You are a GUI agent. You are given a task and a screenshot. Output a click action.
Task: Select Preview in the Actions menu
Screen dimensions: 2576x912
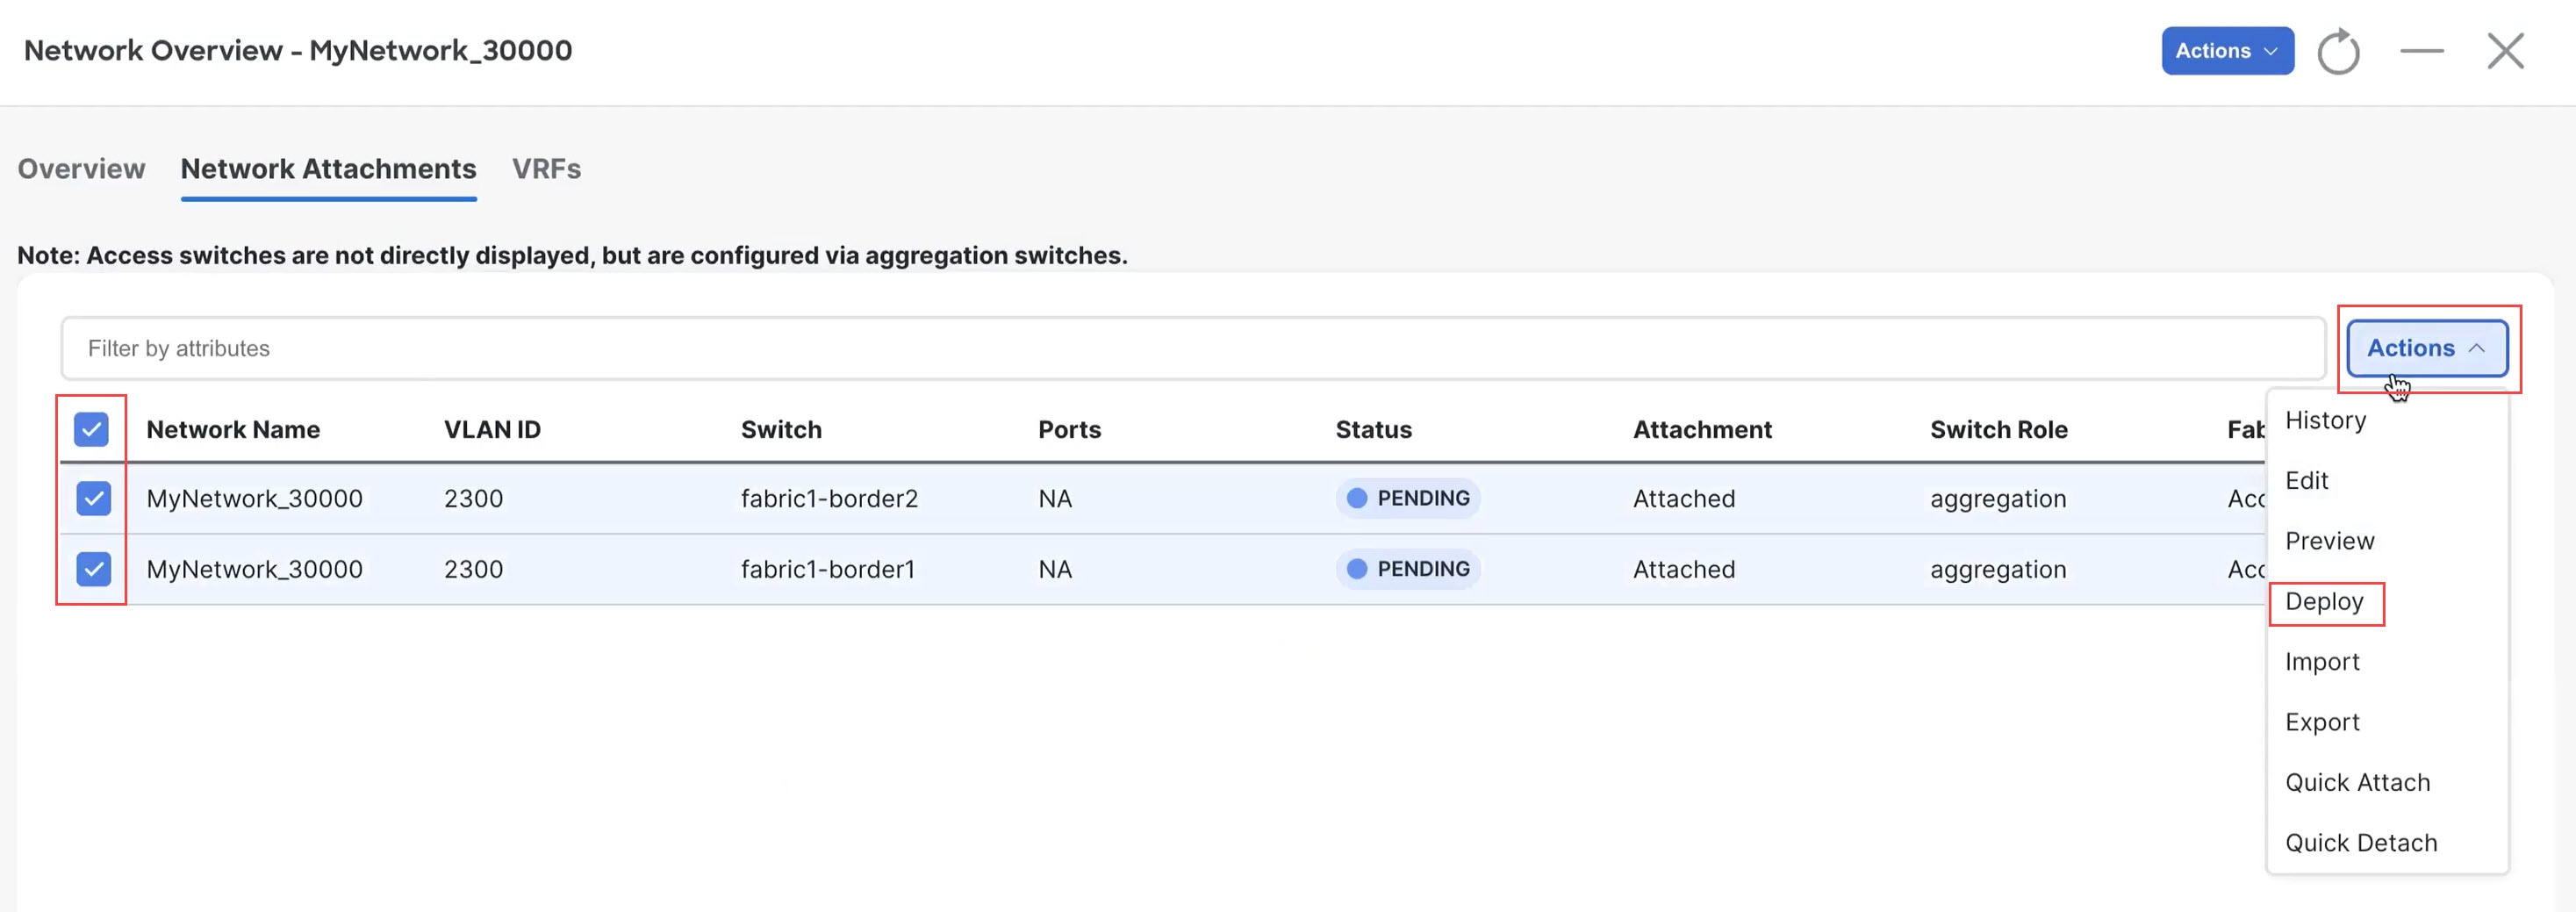pyautogui.click(x=2329, y=541)
